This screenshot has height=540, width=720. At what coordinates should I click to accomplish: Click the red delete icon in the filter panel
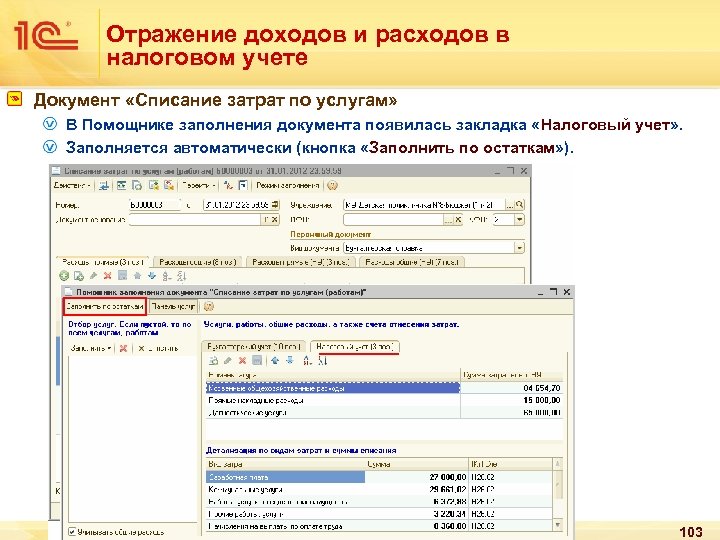click(x=123, y=349)
